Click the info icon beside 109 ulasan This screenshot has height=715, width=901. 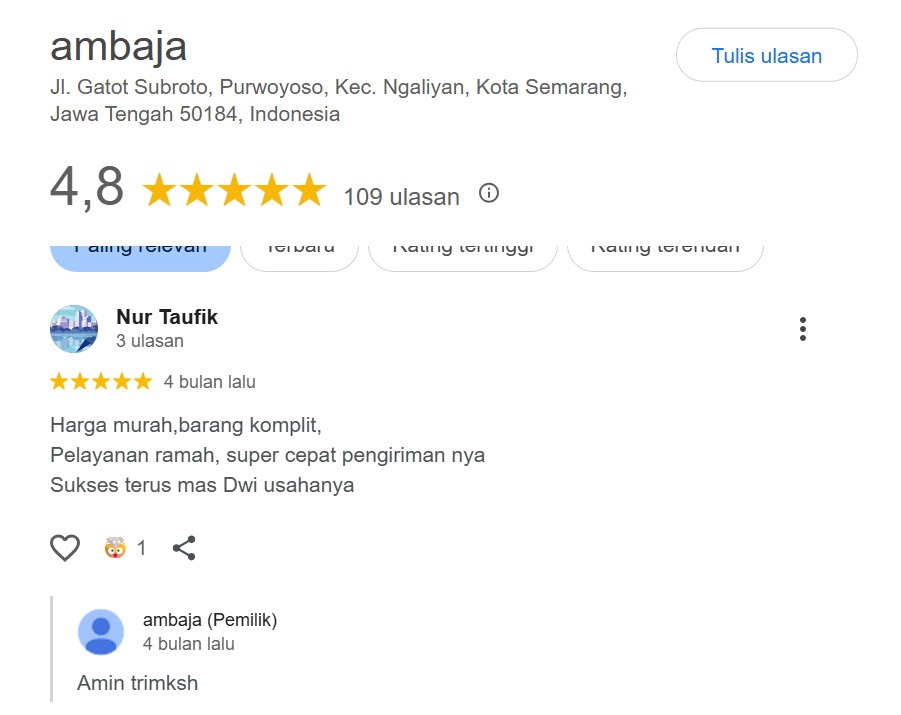click(488, 194)
